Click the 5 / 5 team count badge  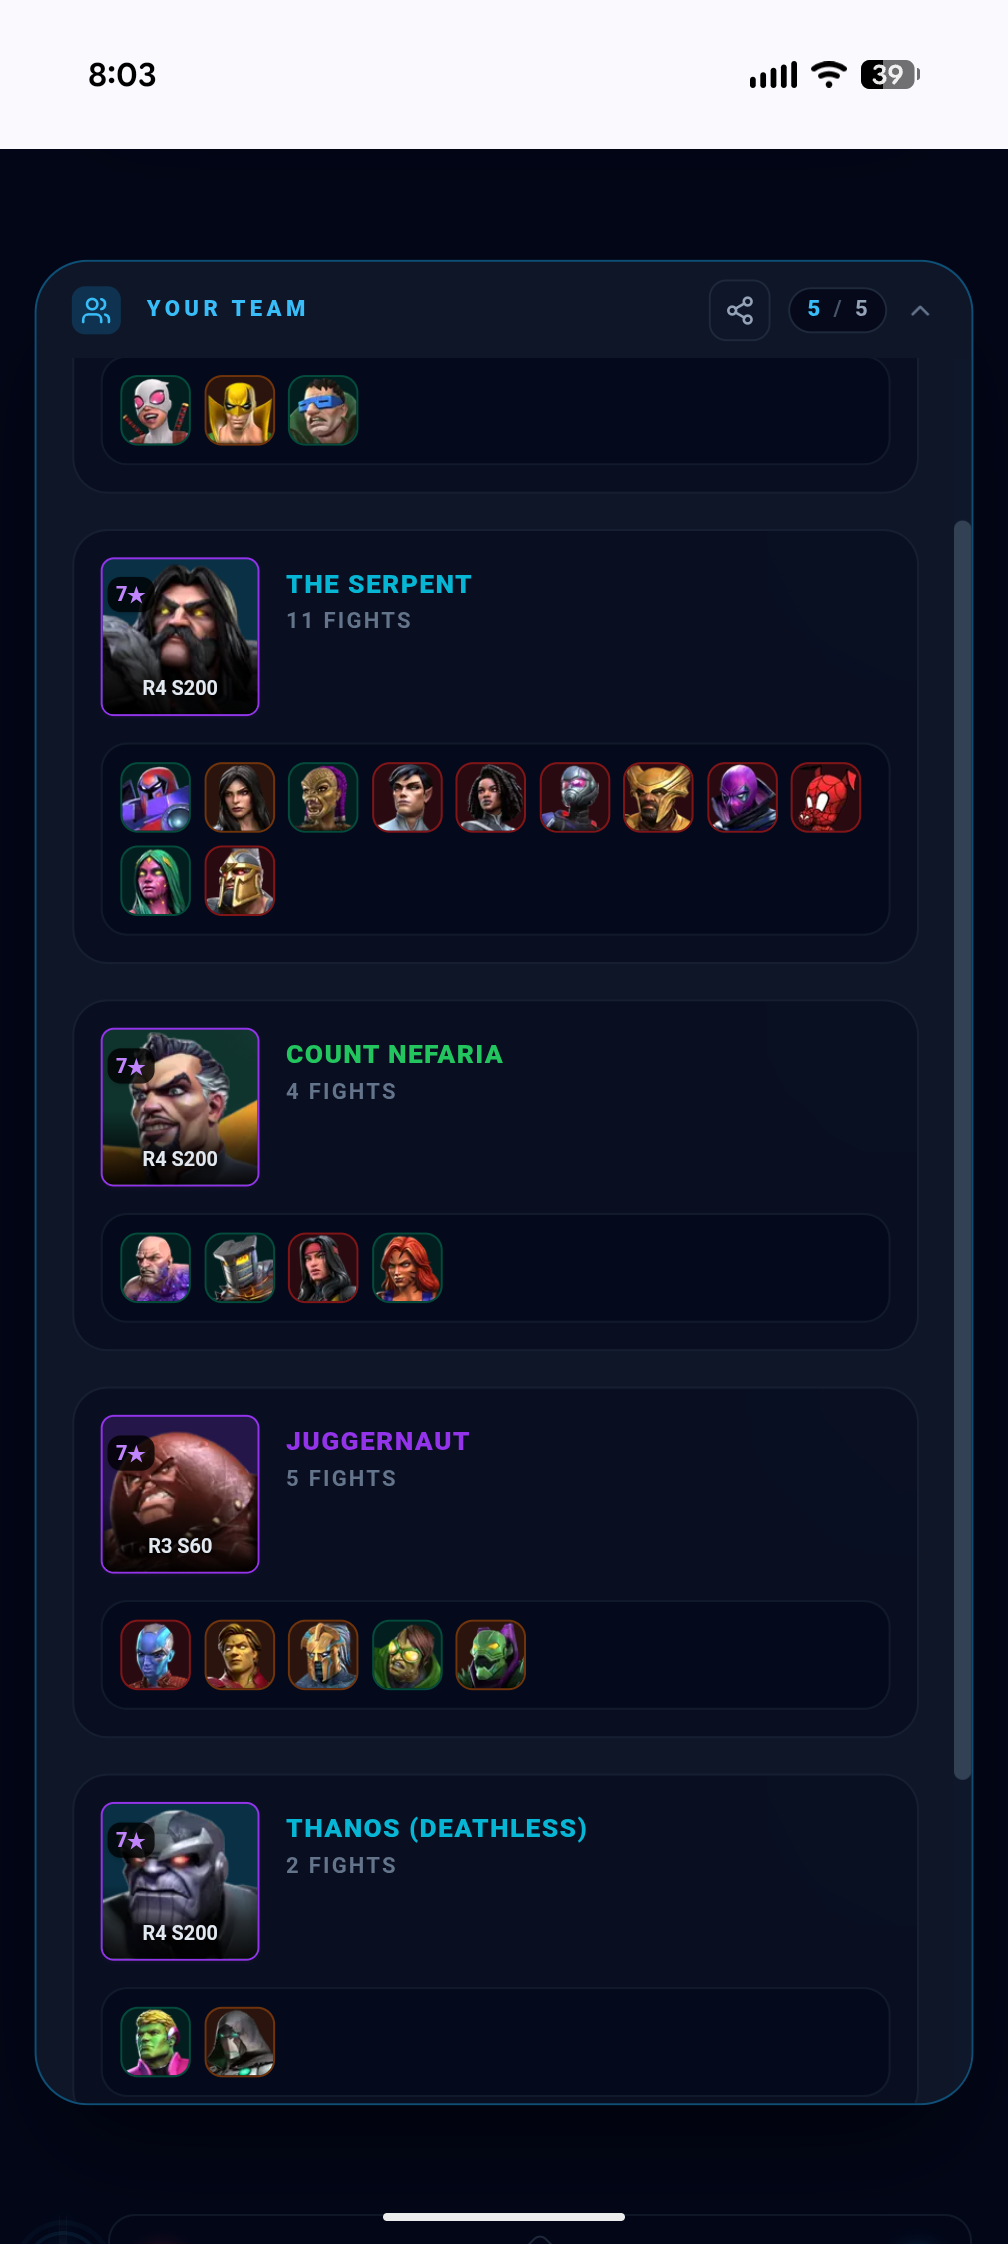[838, 309]
